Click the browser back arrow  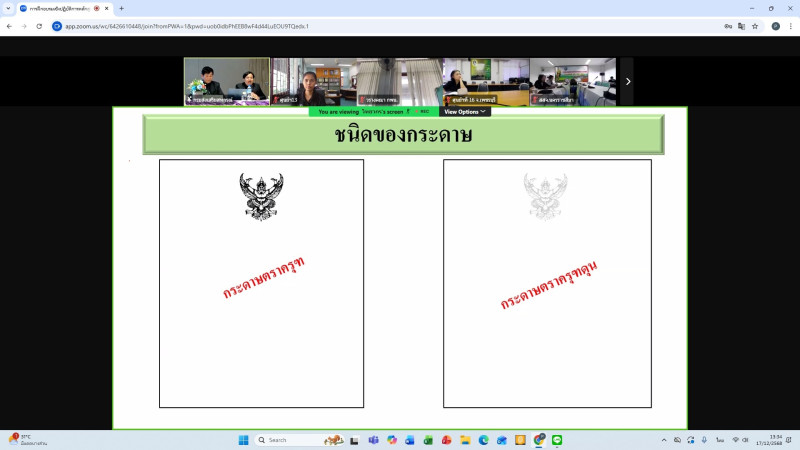click(9, 26)
